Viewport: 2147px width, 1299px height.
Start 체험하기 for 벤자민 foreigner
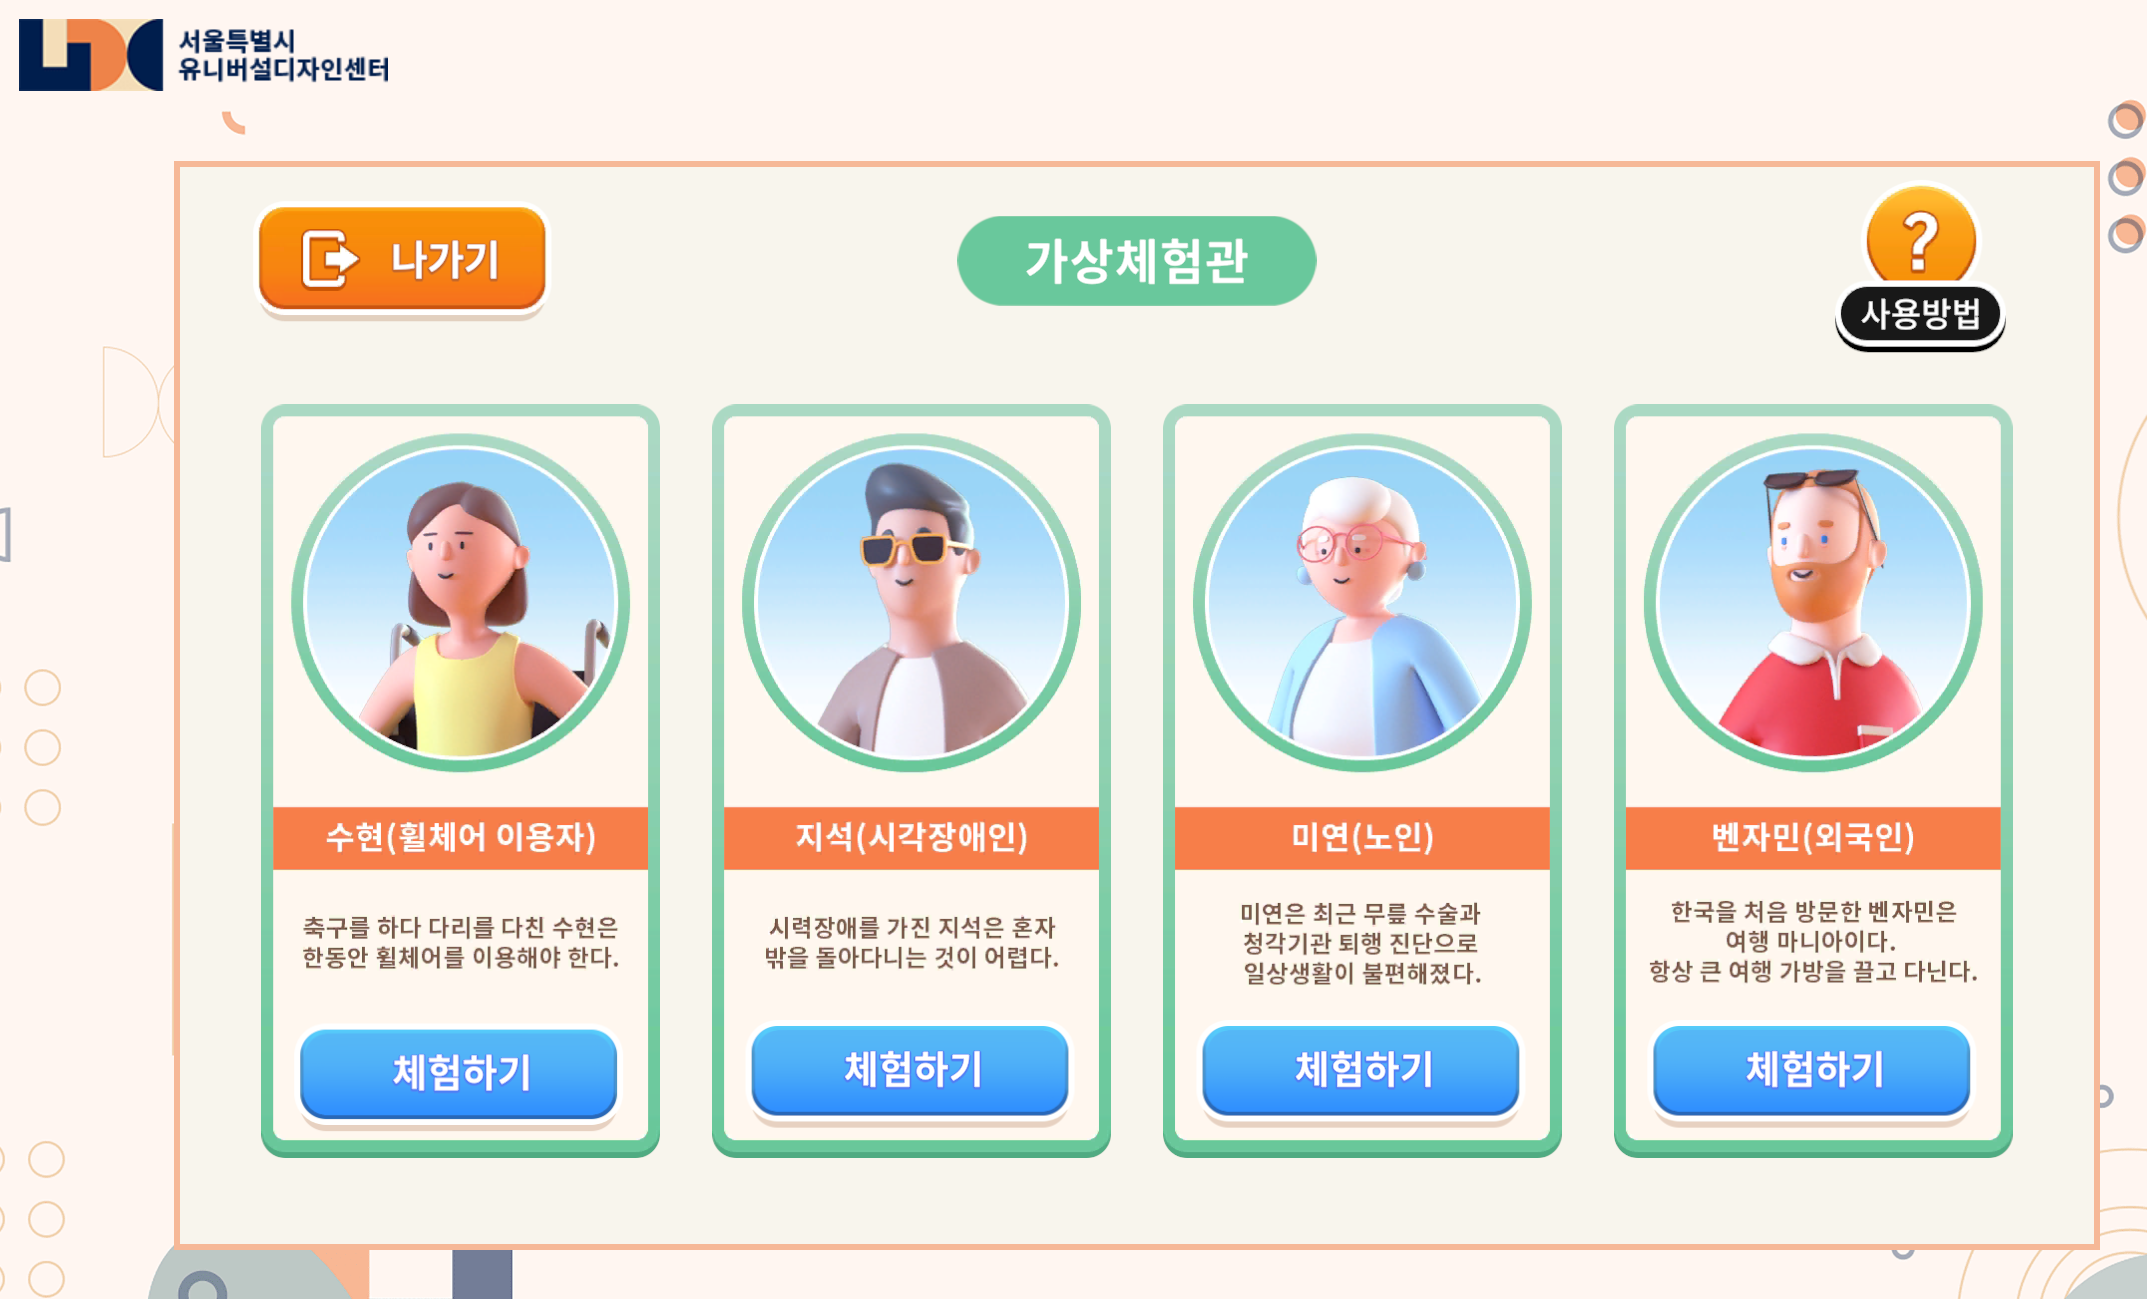[x=1812, y=1070]
